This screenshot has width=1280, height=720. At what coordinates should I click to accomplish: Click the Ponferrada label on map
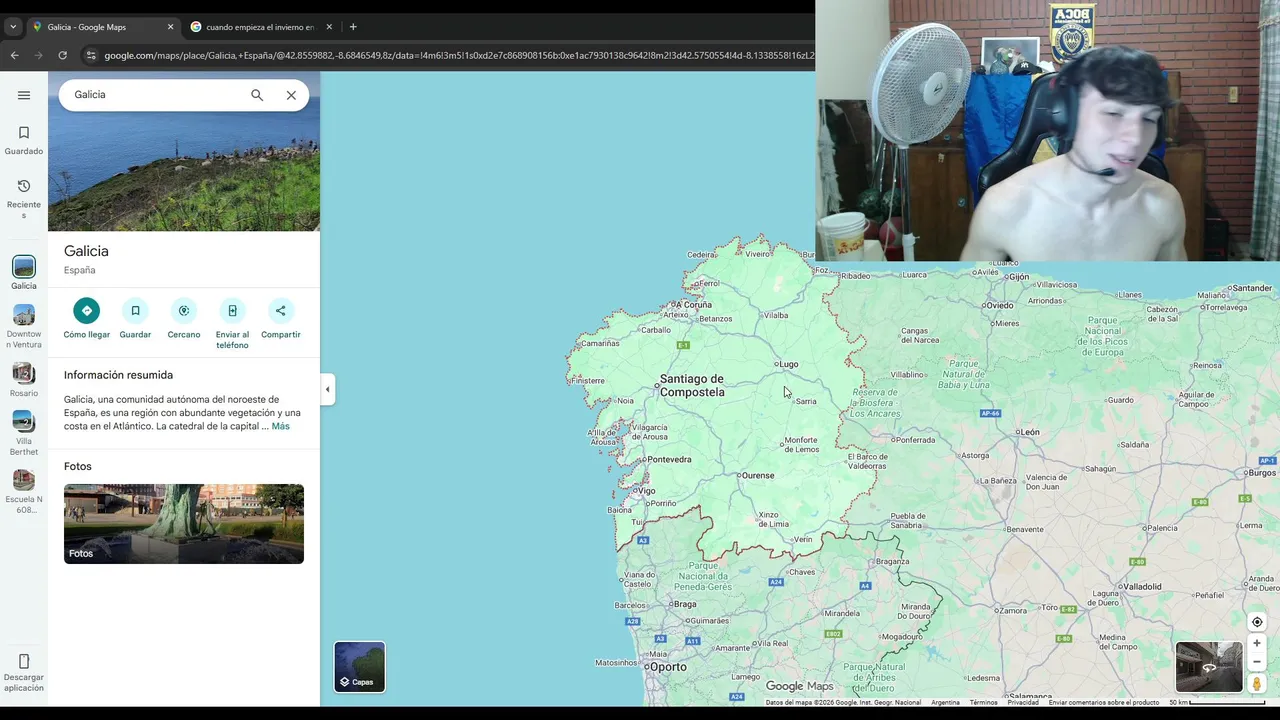coord(914,440)
